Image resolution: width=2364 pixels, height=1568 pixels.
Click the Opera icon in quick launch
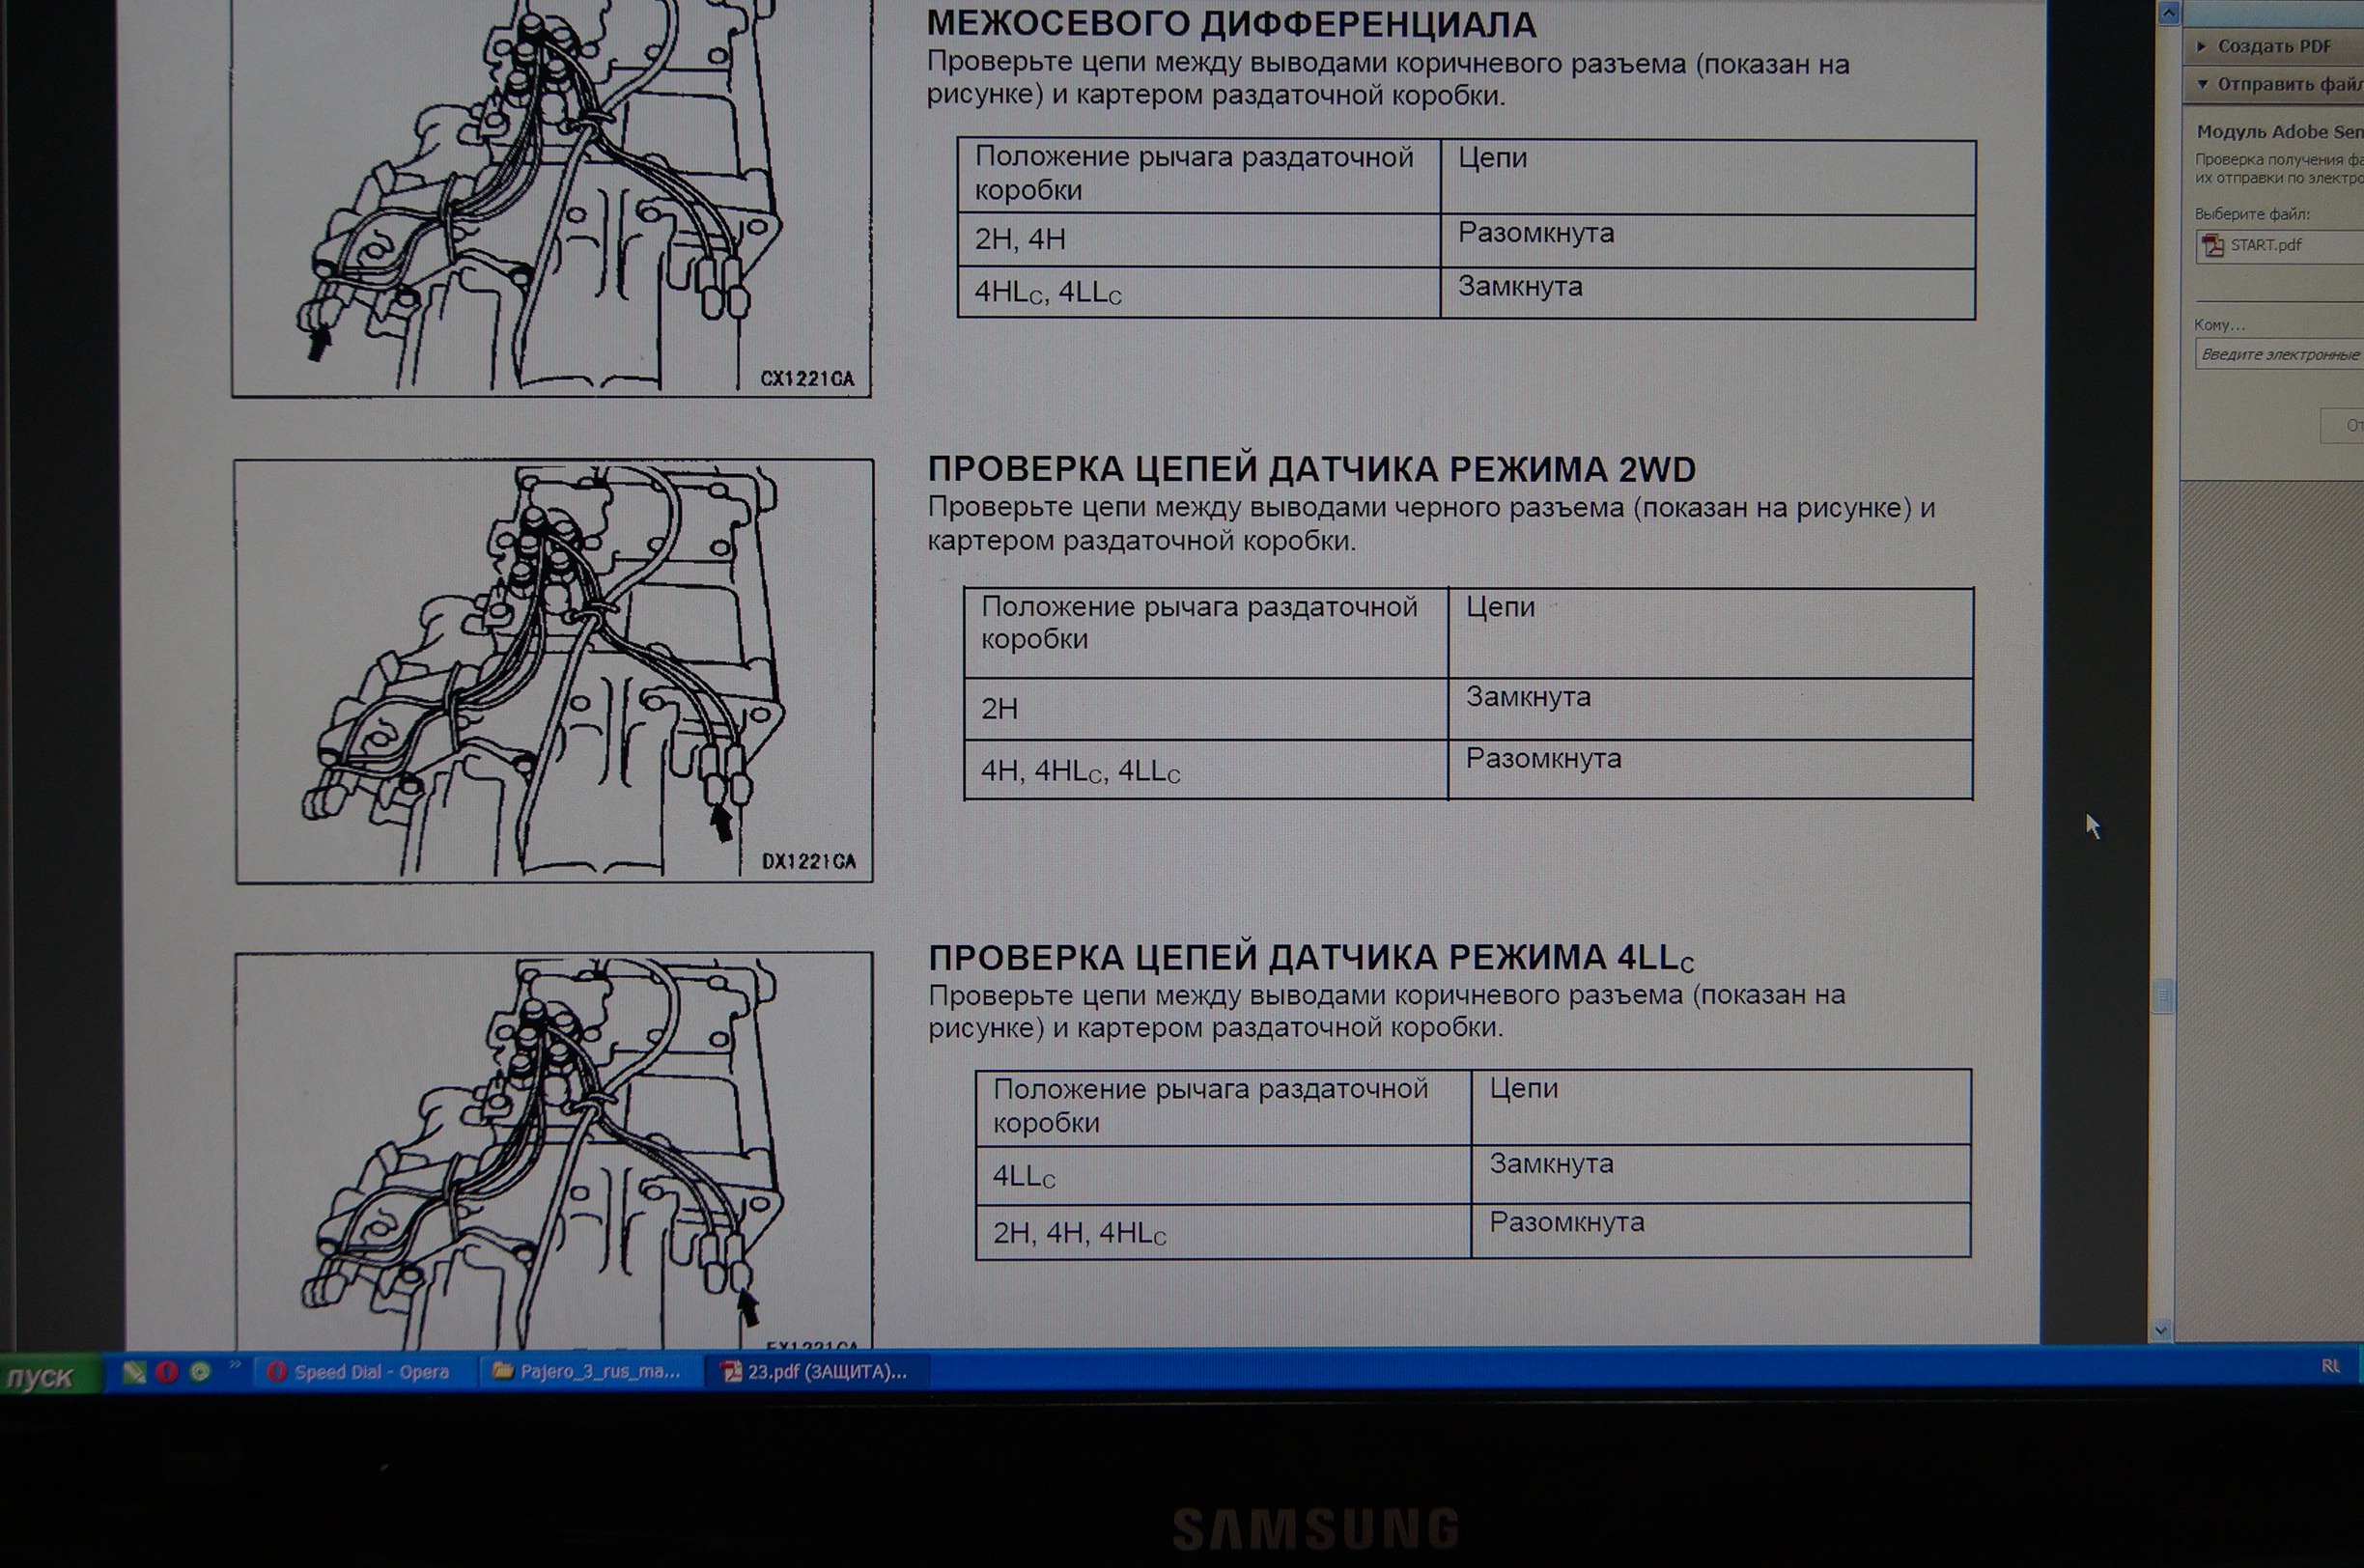click(x=166, y=1372)
